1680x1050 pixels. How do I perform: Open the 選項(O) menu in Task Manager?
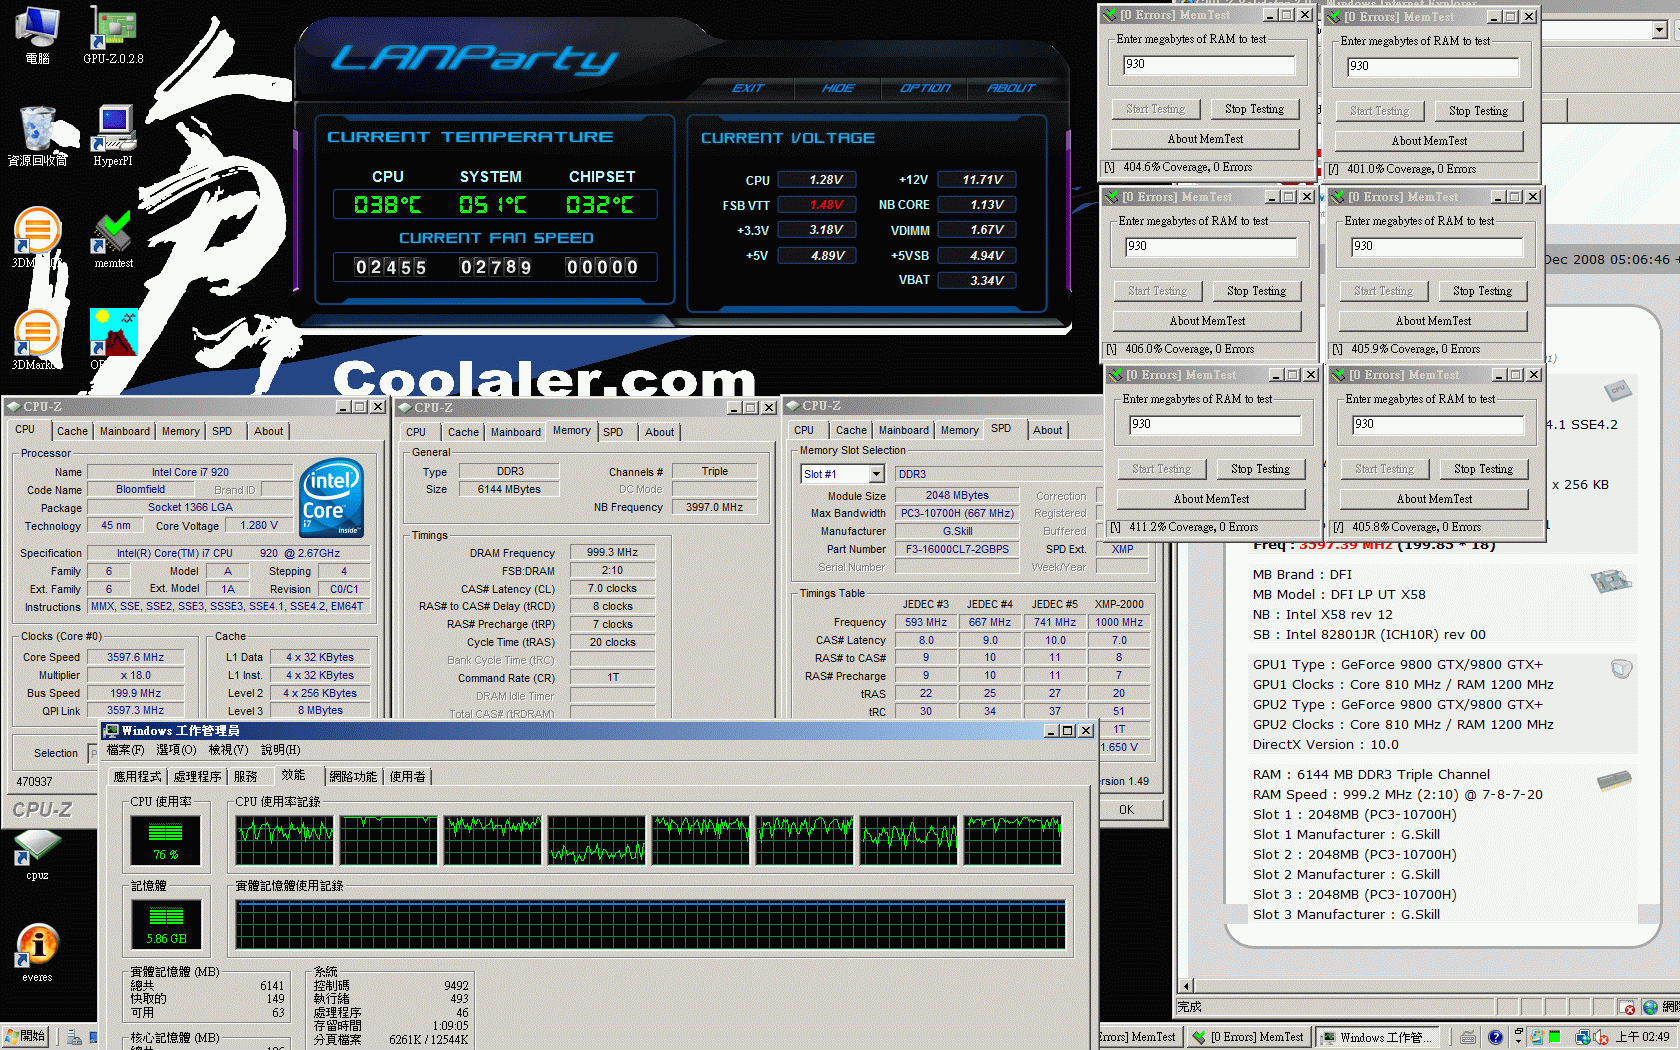pyautogui.click(x=176, y=750)
